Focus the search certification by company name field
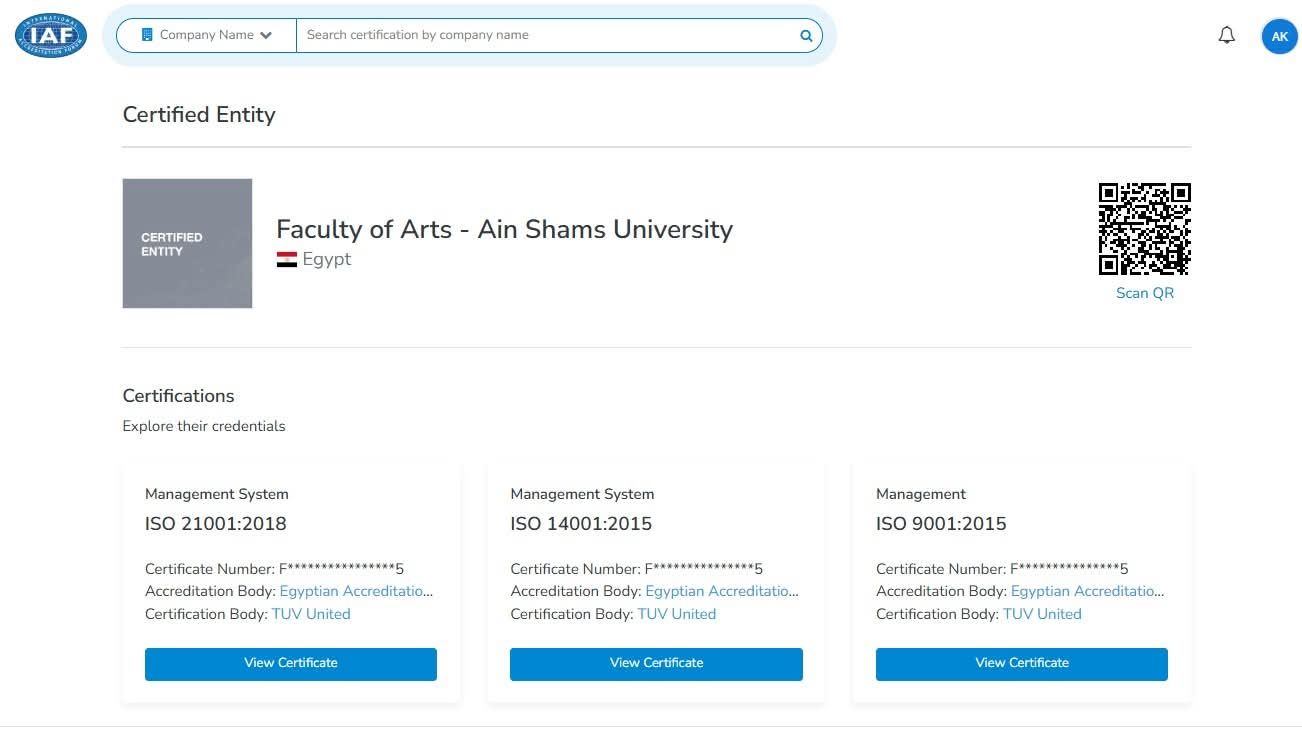Viewport: 1302px width, 748px height. coord(548,35)
